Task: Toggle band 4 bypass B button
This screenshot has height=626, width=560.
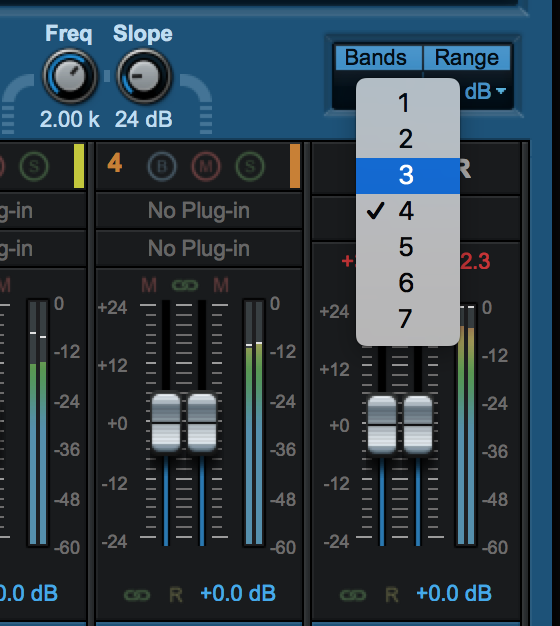Action: (162, 166)
